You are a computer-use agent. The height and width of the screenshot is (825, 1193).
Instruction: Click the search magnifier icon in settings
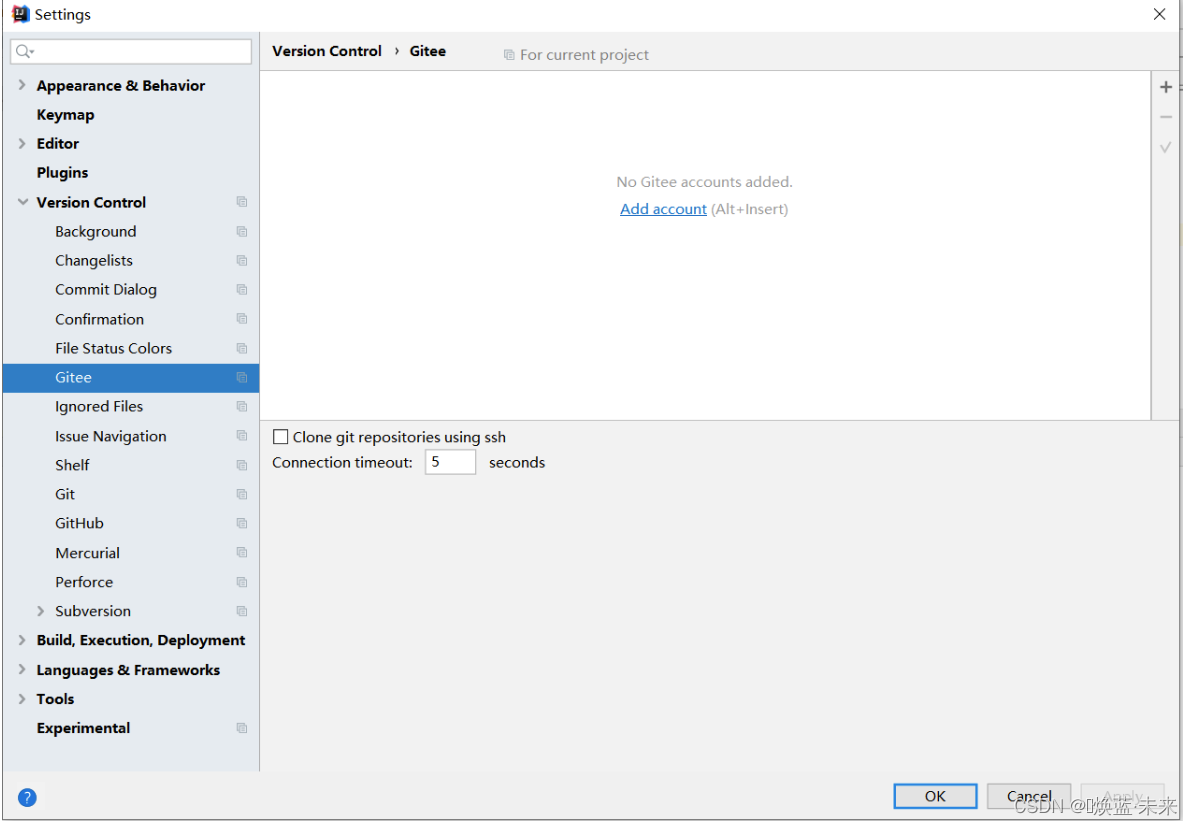tap(24, 51)
